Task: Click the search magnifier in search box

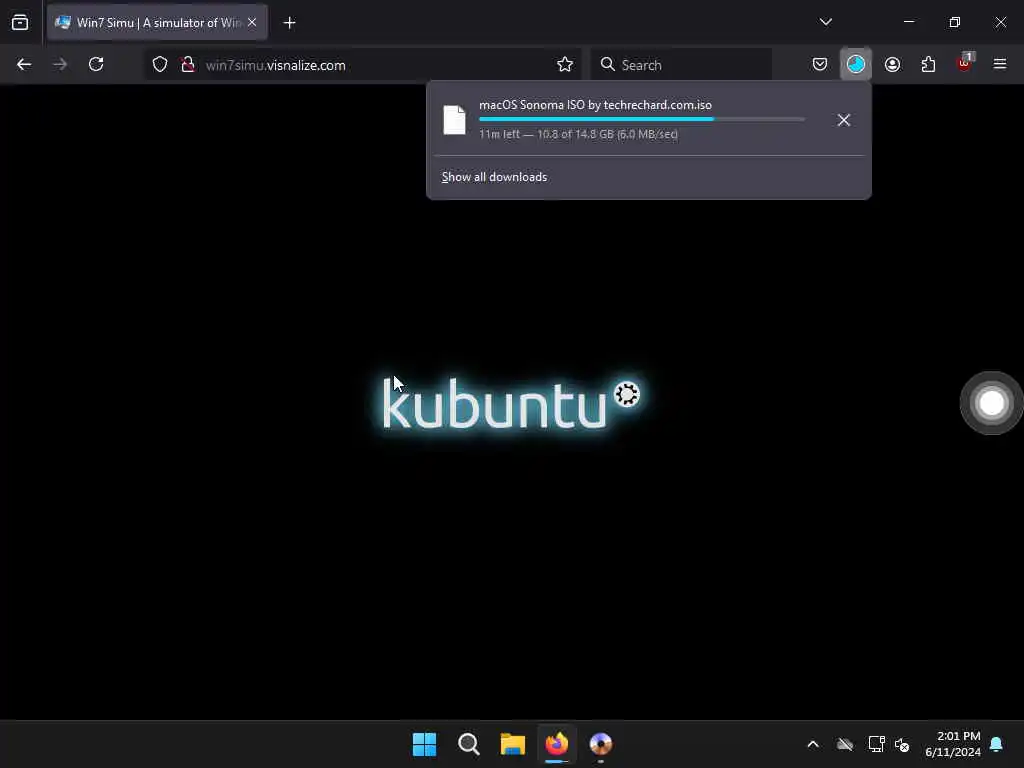Action: 607,65
